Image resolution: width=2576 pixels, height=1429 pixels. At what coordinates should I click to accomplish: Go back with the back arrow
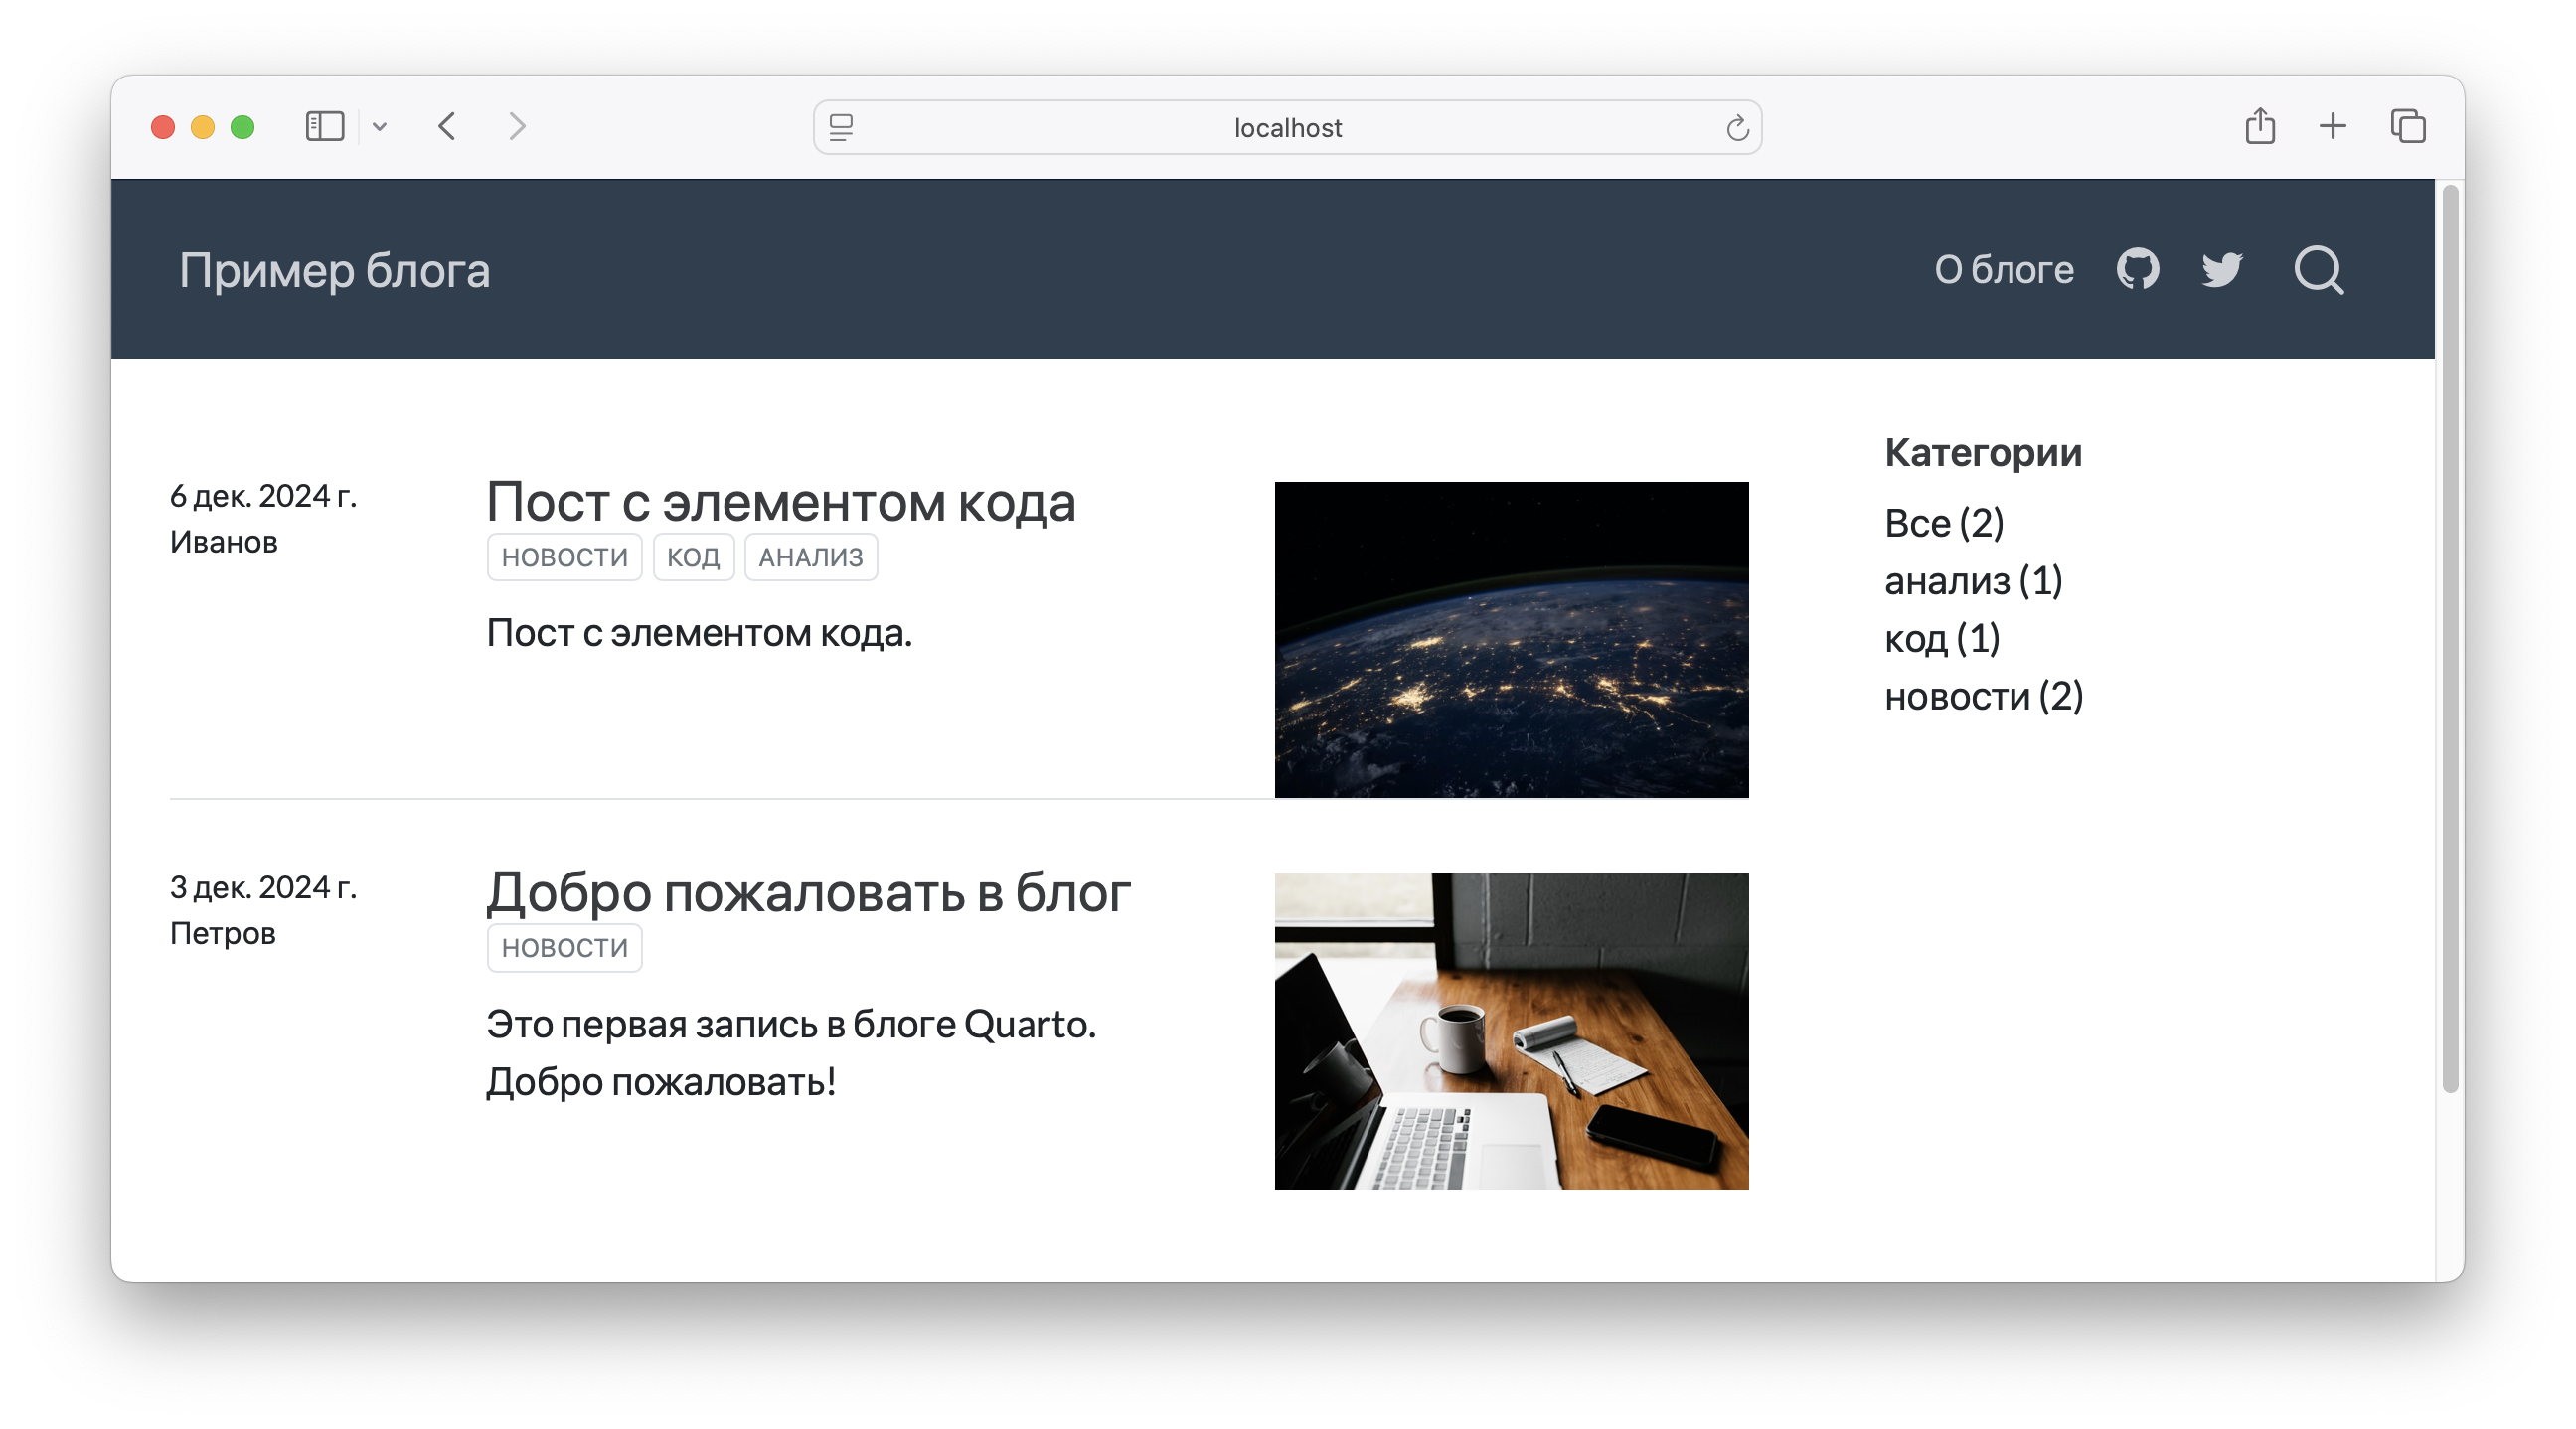tap(447, 127)
